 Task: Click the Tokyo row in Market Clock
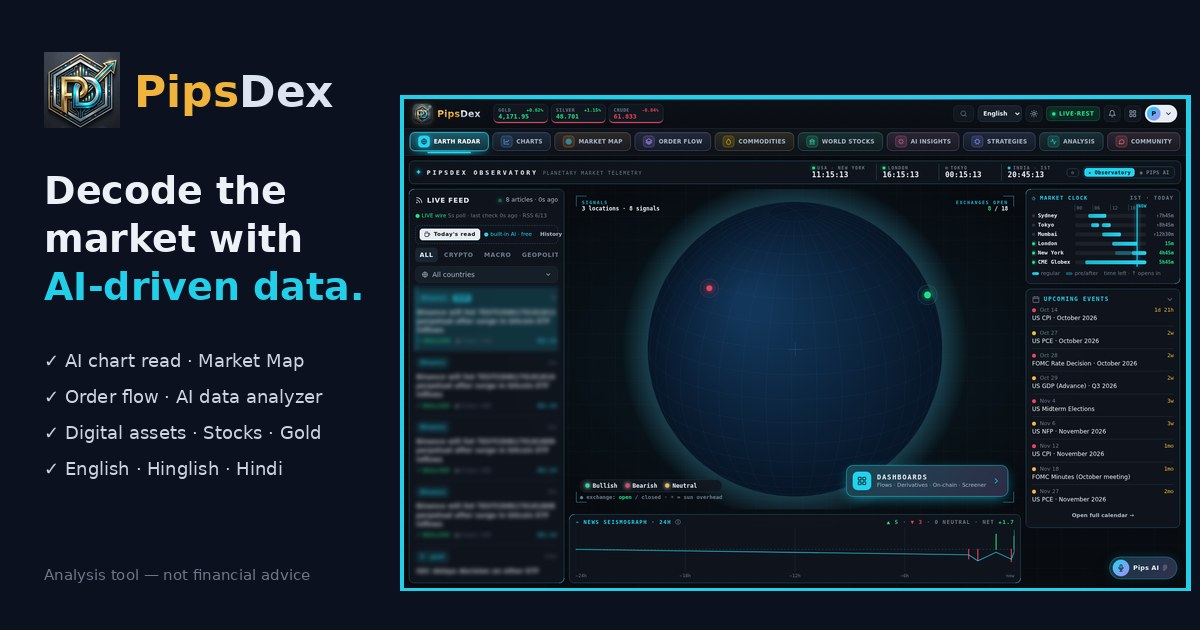click(x=1104, y=224)
